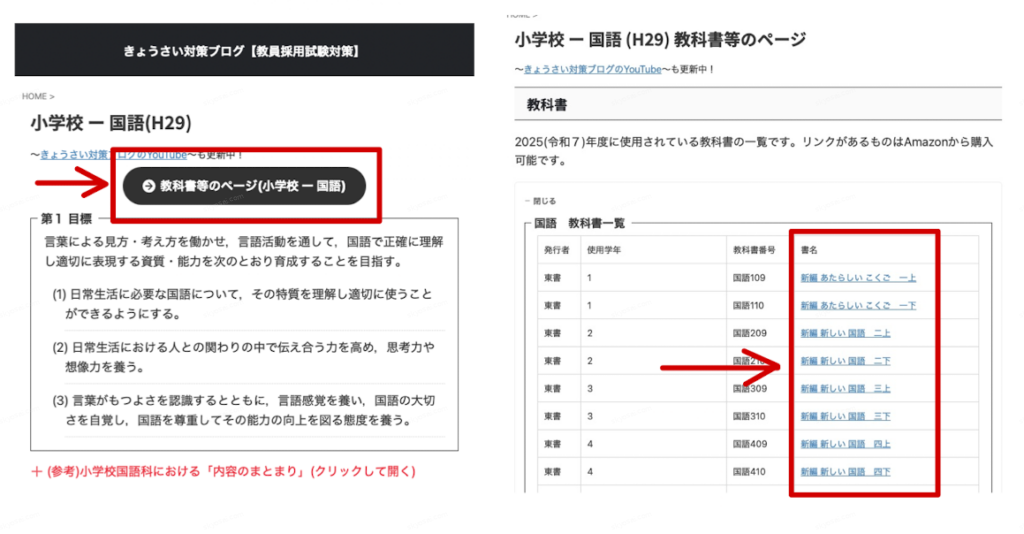Open 新編 新しい 国語 四下 link

click(x=845, y=472)
